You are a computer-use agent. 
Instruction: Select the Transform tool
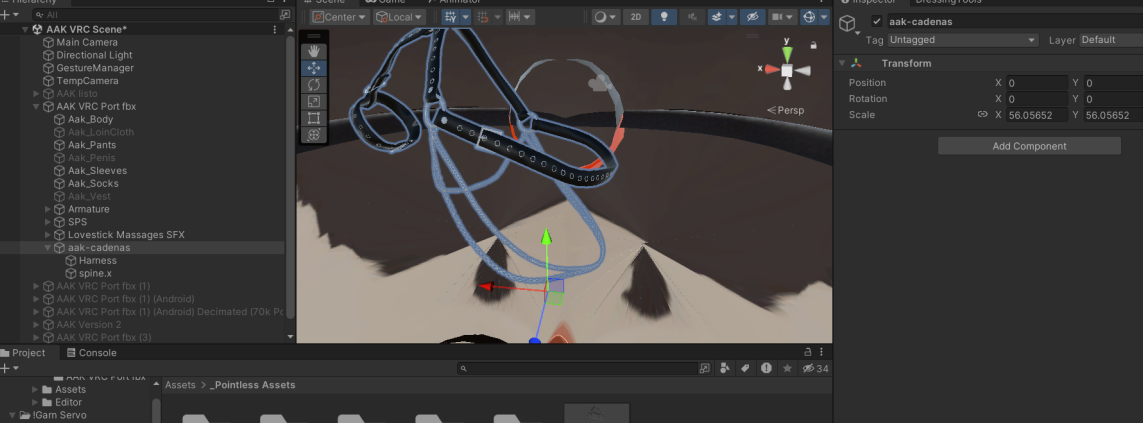tap(314, 135)
